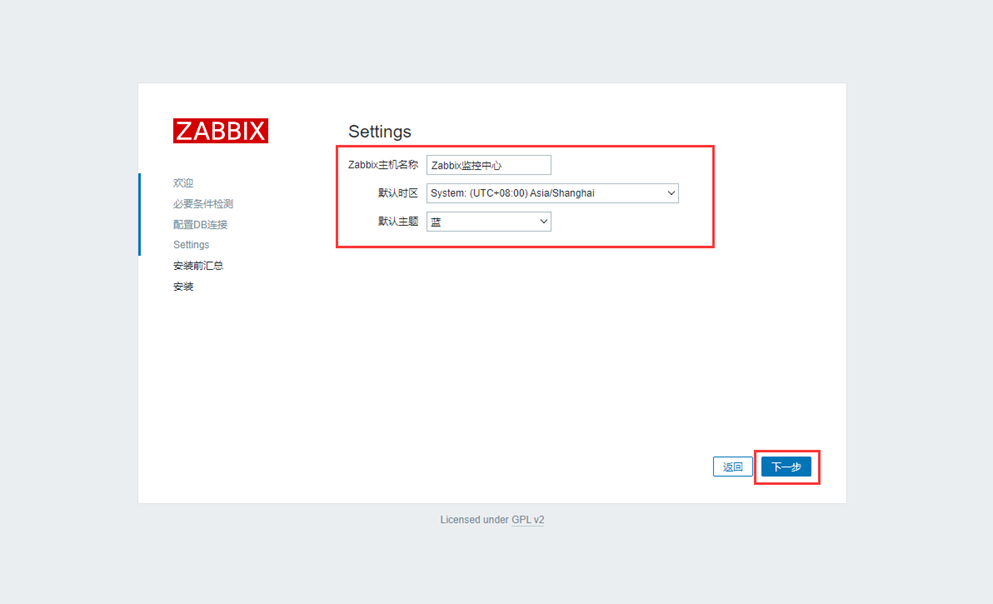Select the 安装前汇总 step in sidebar

198,265
